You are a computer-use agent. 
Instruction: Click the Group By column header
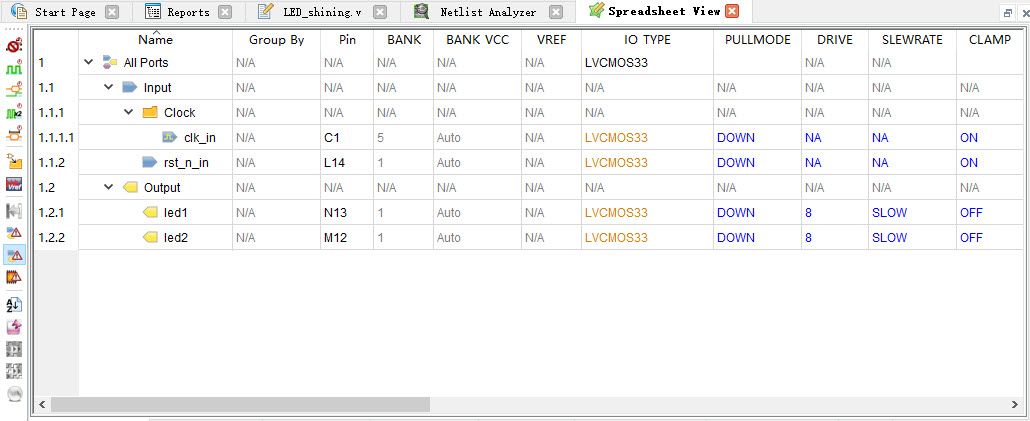[277, 39]
